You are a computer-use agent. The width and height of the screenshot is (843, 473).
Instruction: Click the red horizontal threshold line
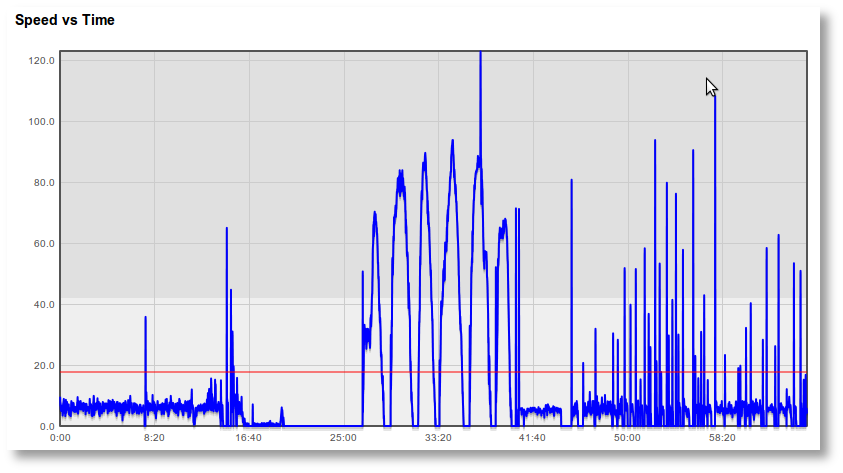click(300, 372)
